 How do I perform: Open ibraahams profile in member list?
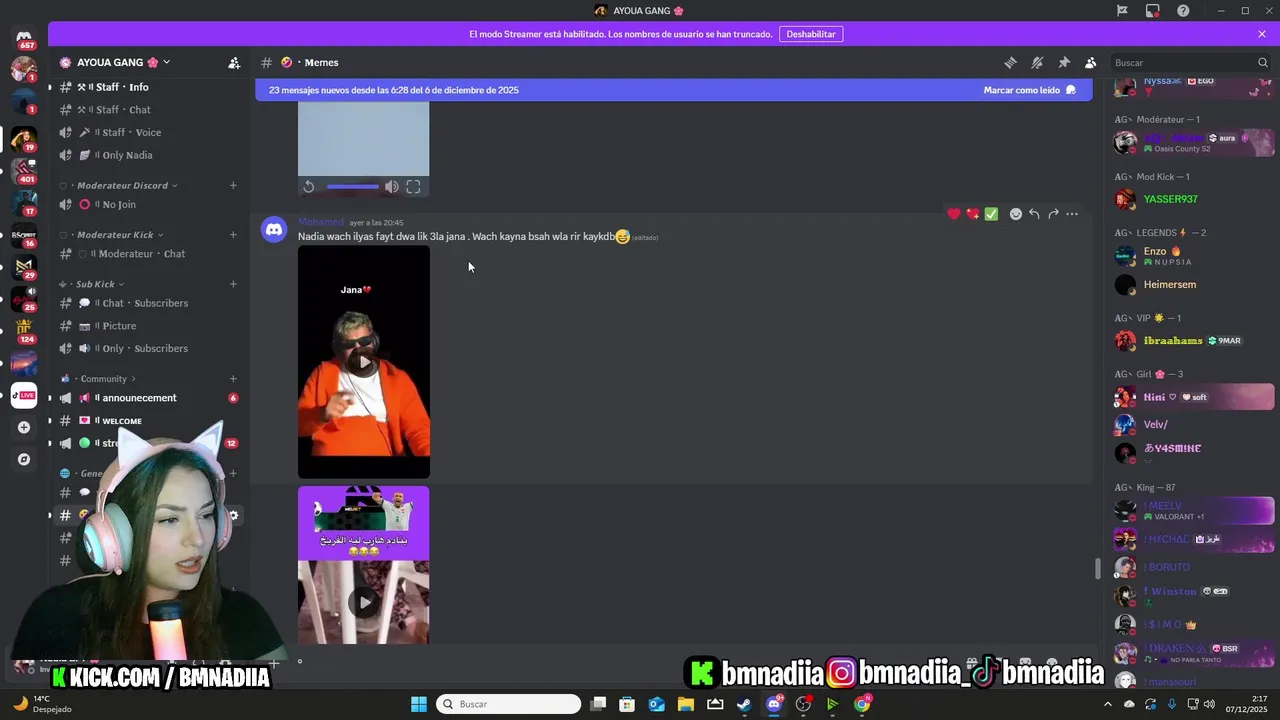[1193, 341]
